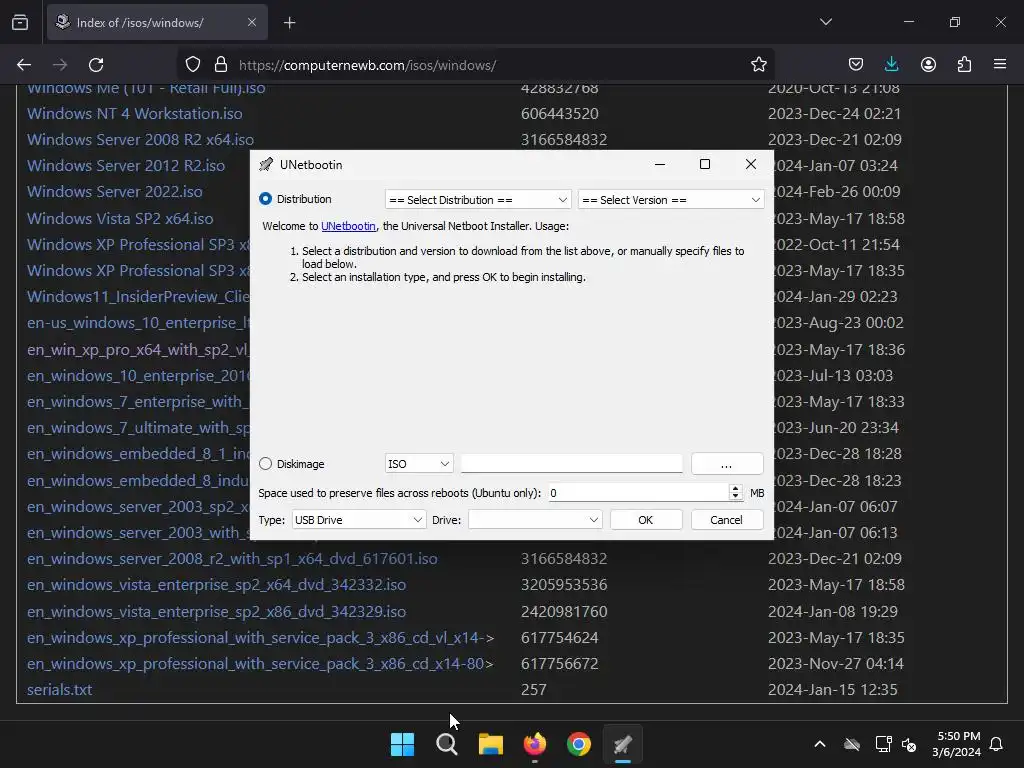Open the clock showing 5:50 PM
This screenshot has width=1024, height=768.
coord(956,744)
